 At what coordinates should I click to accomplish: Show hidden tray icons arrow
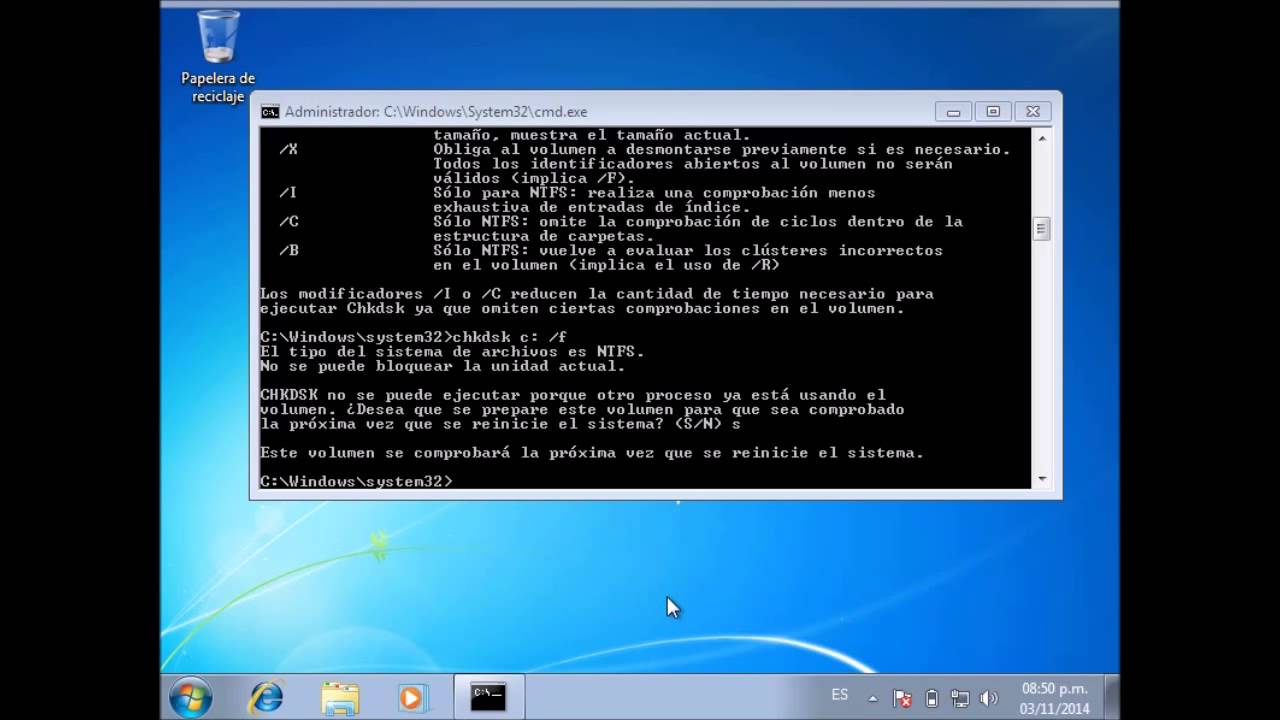(x=873, y=699)
